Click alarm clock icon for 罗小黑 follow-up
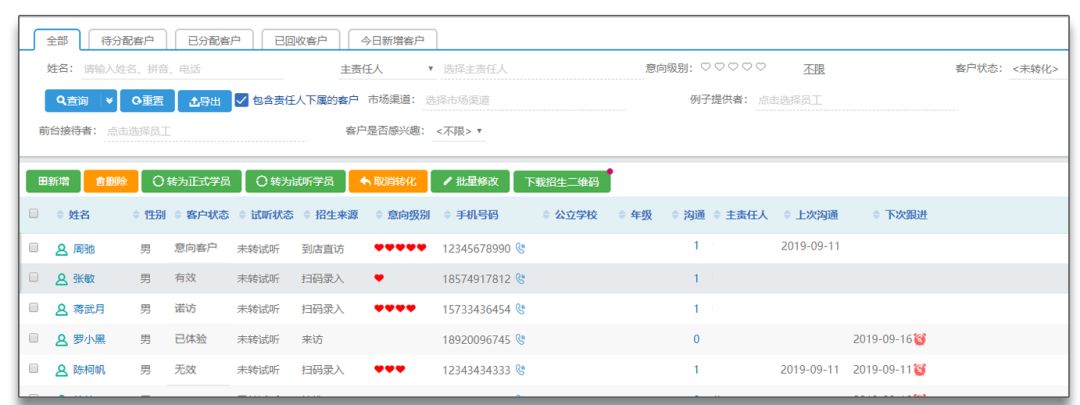 click(x=919, y=339)
